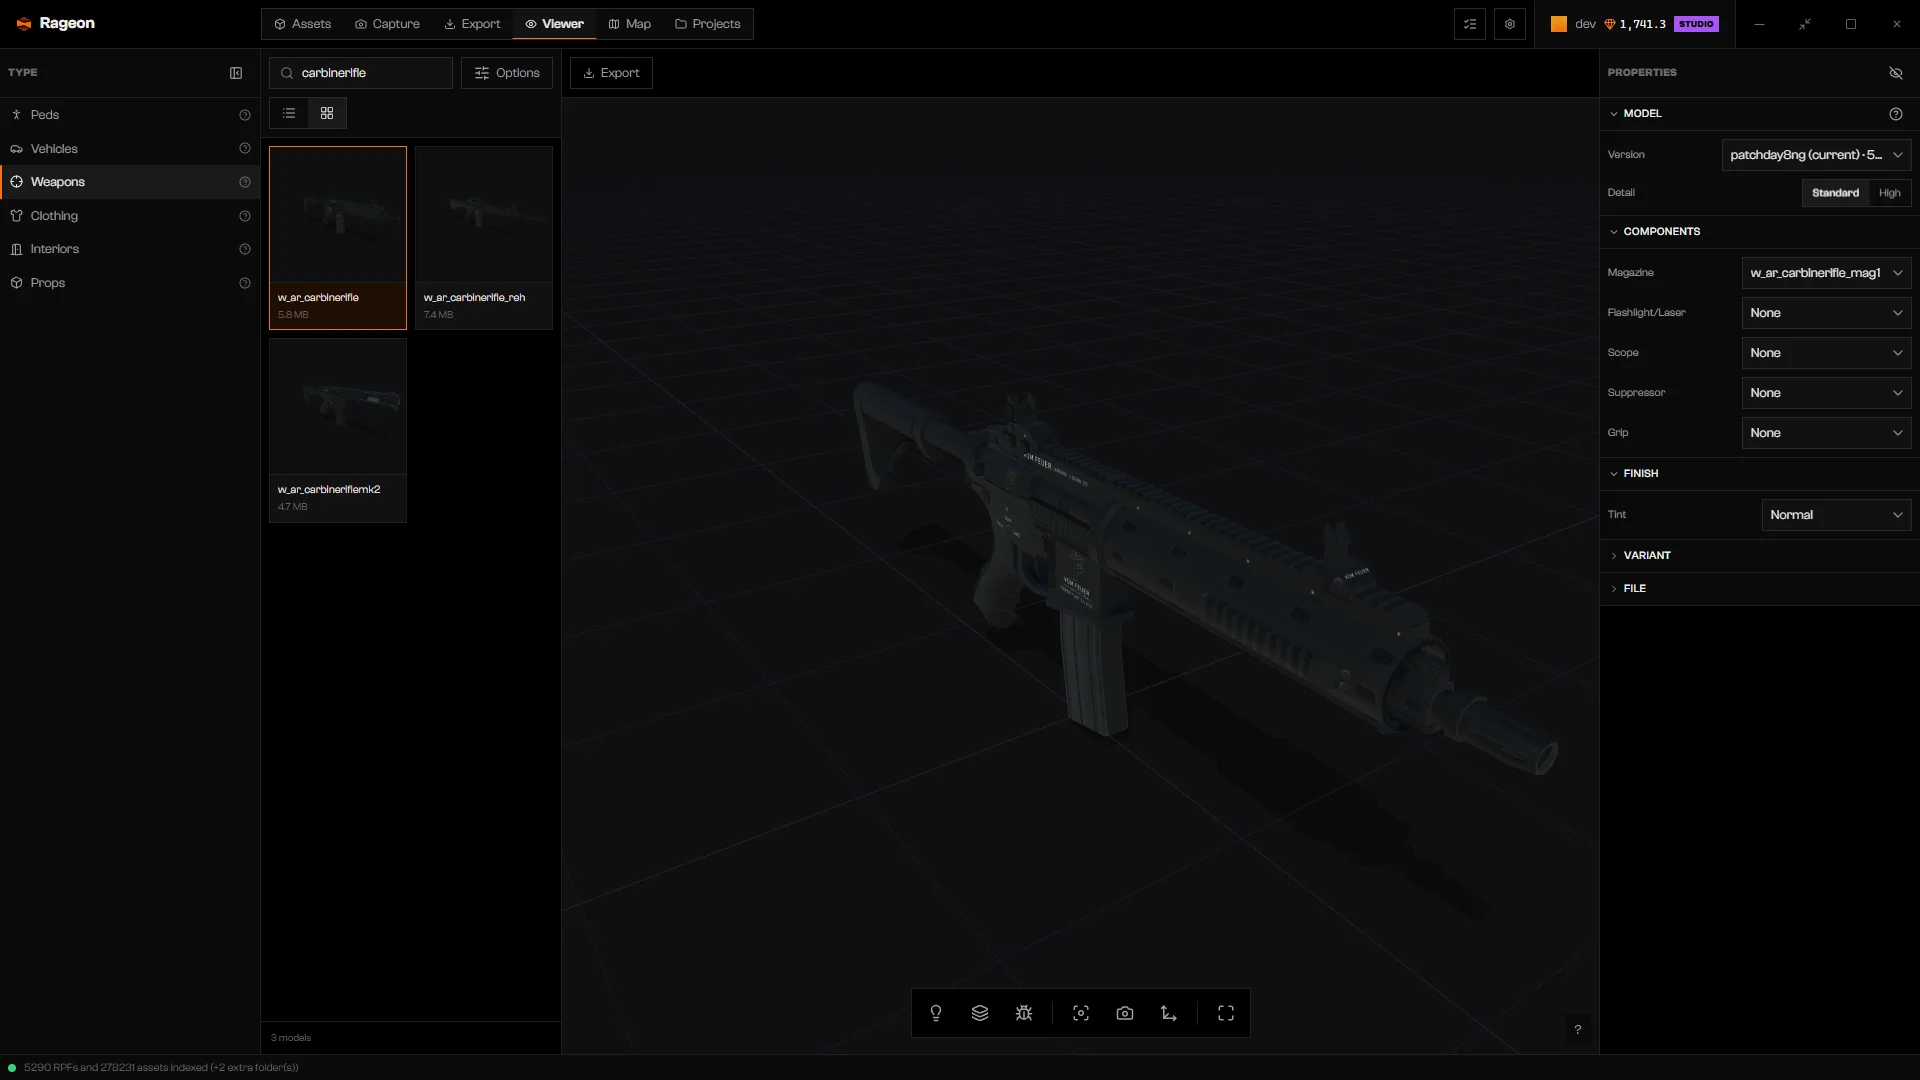The image size is (1920, 1080).
Task: Click the info icon next to Clothing
Action: (245, 216)
